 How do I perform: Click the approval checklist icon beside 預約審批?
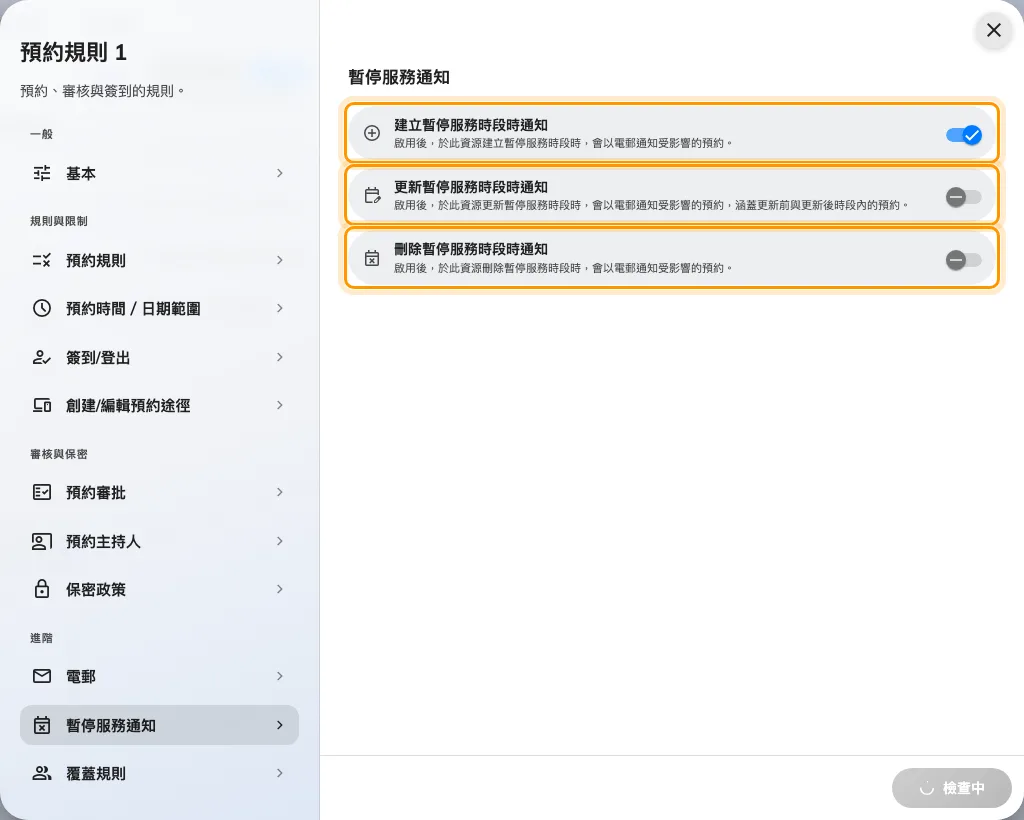coord(42,492)
